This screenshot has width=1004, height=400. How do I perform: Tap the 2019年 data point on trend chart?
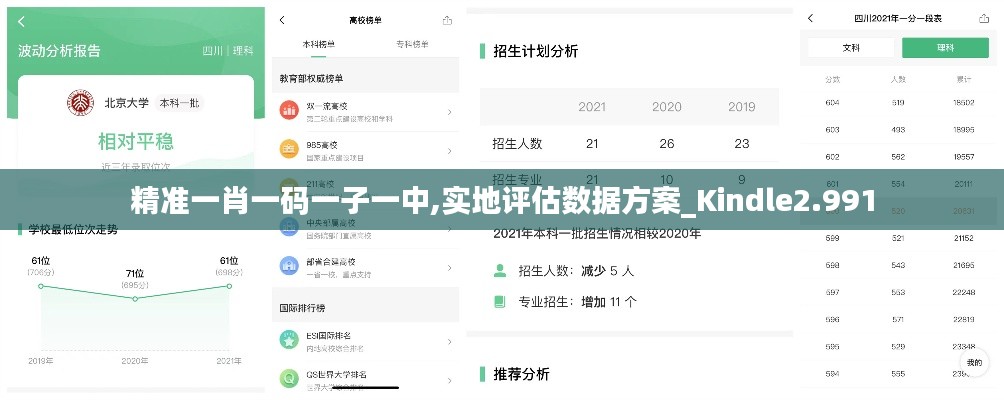point(41,286)
